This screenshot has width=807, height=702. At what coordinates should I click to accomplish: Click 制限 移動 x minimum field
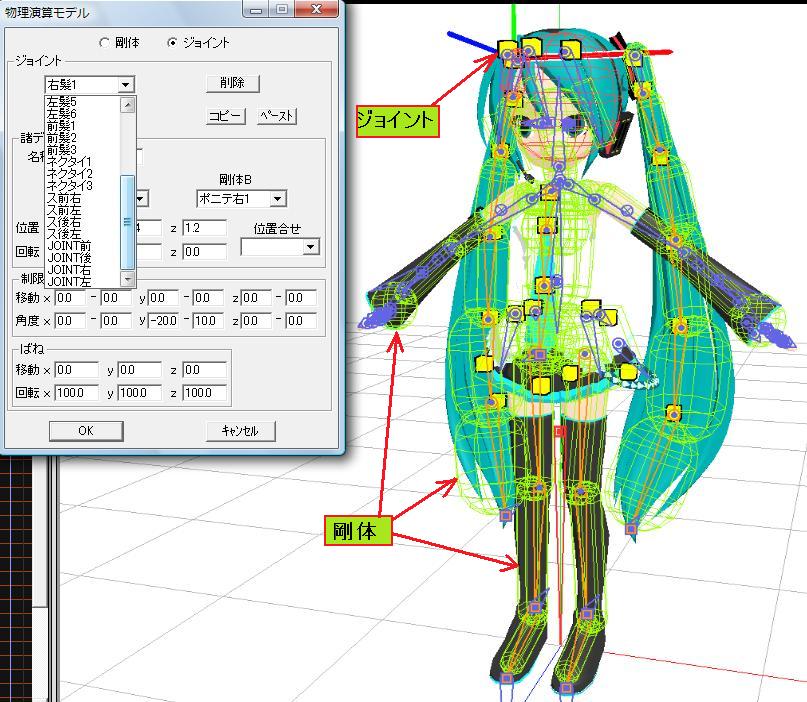(70, 298)
